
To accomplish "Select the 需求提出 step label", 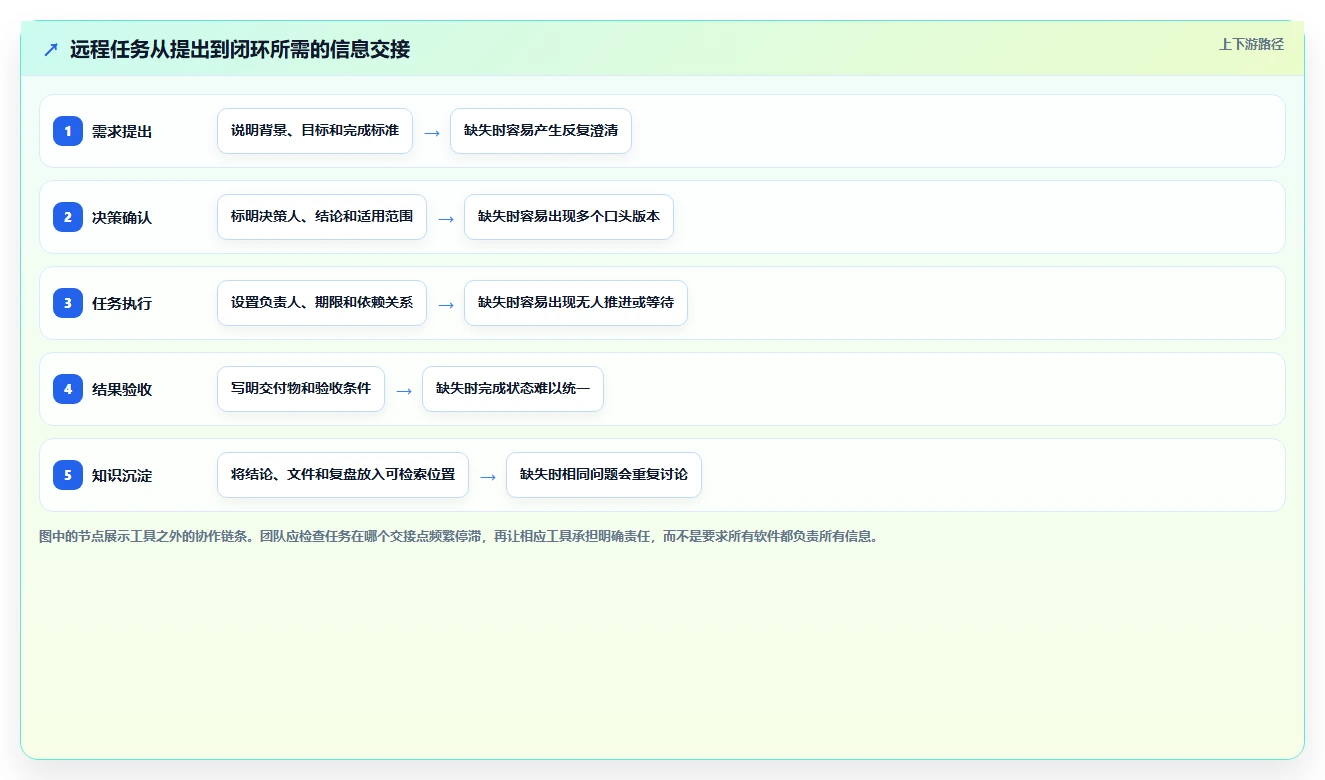I will [122, 131].
